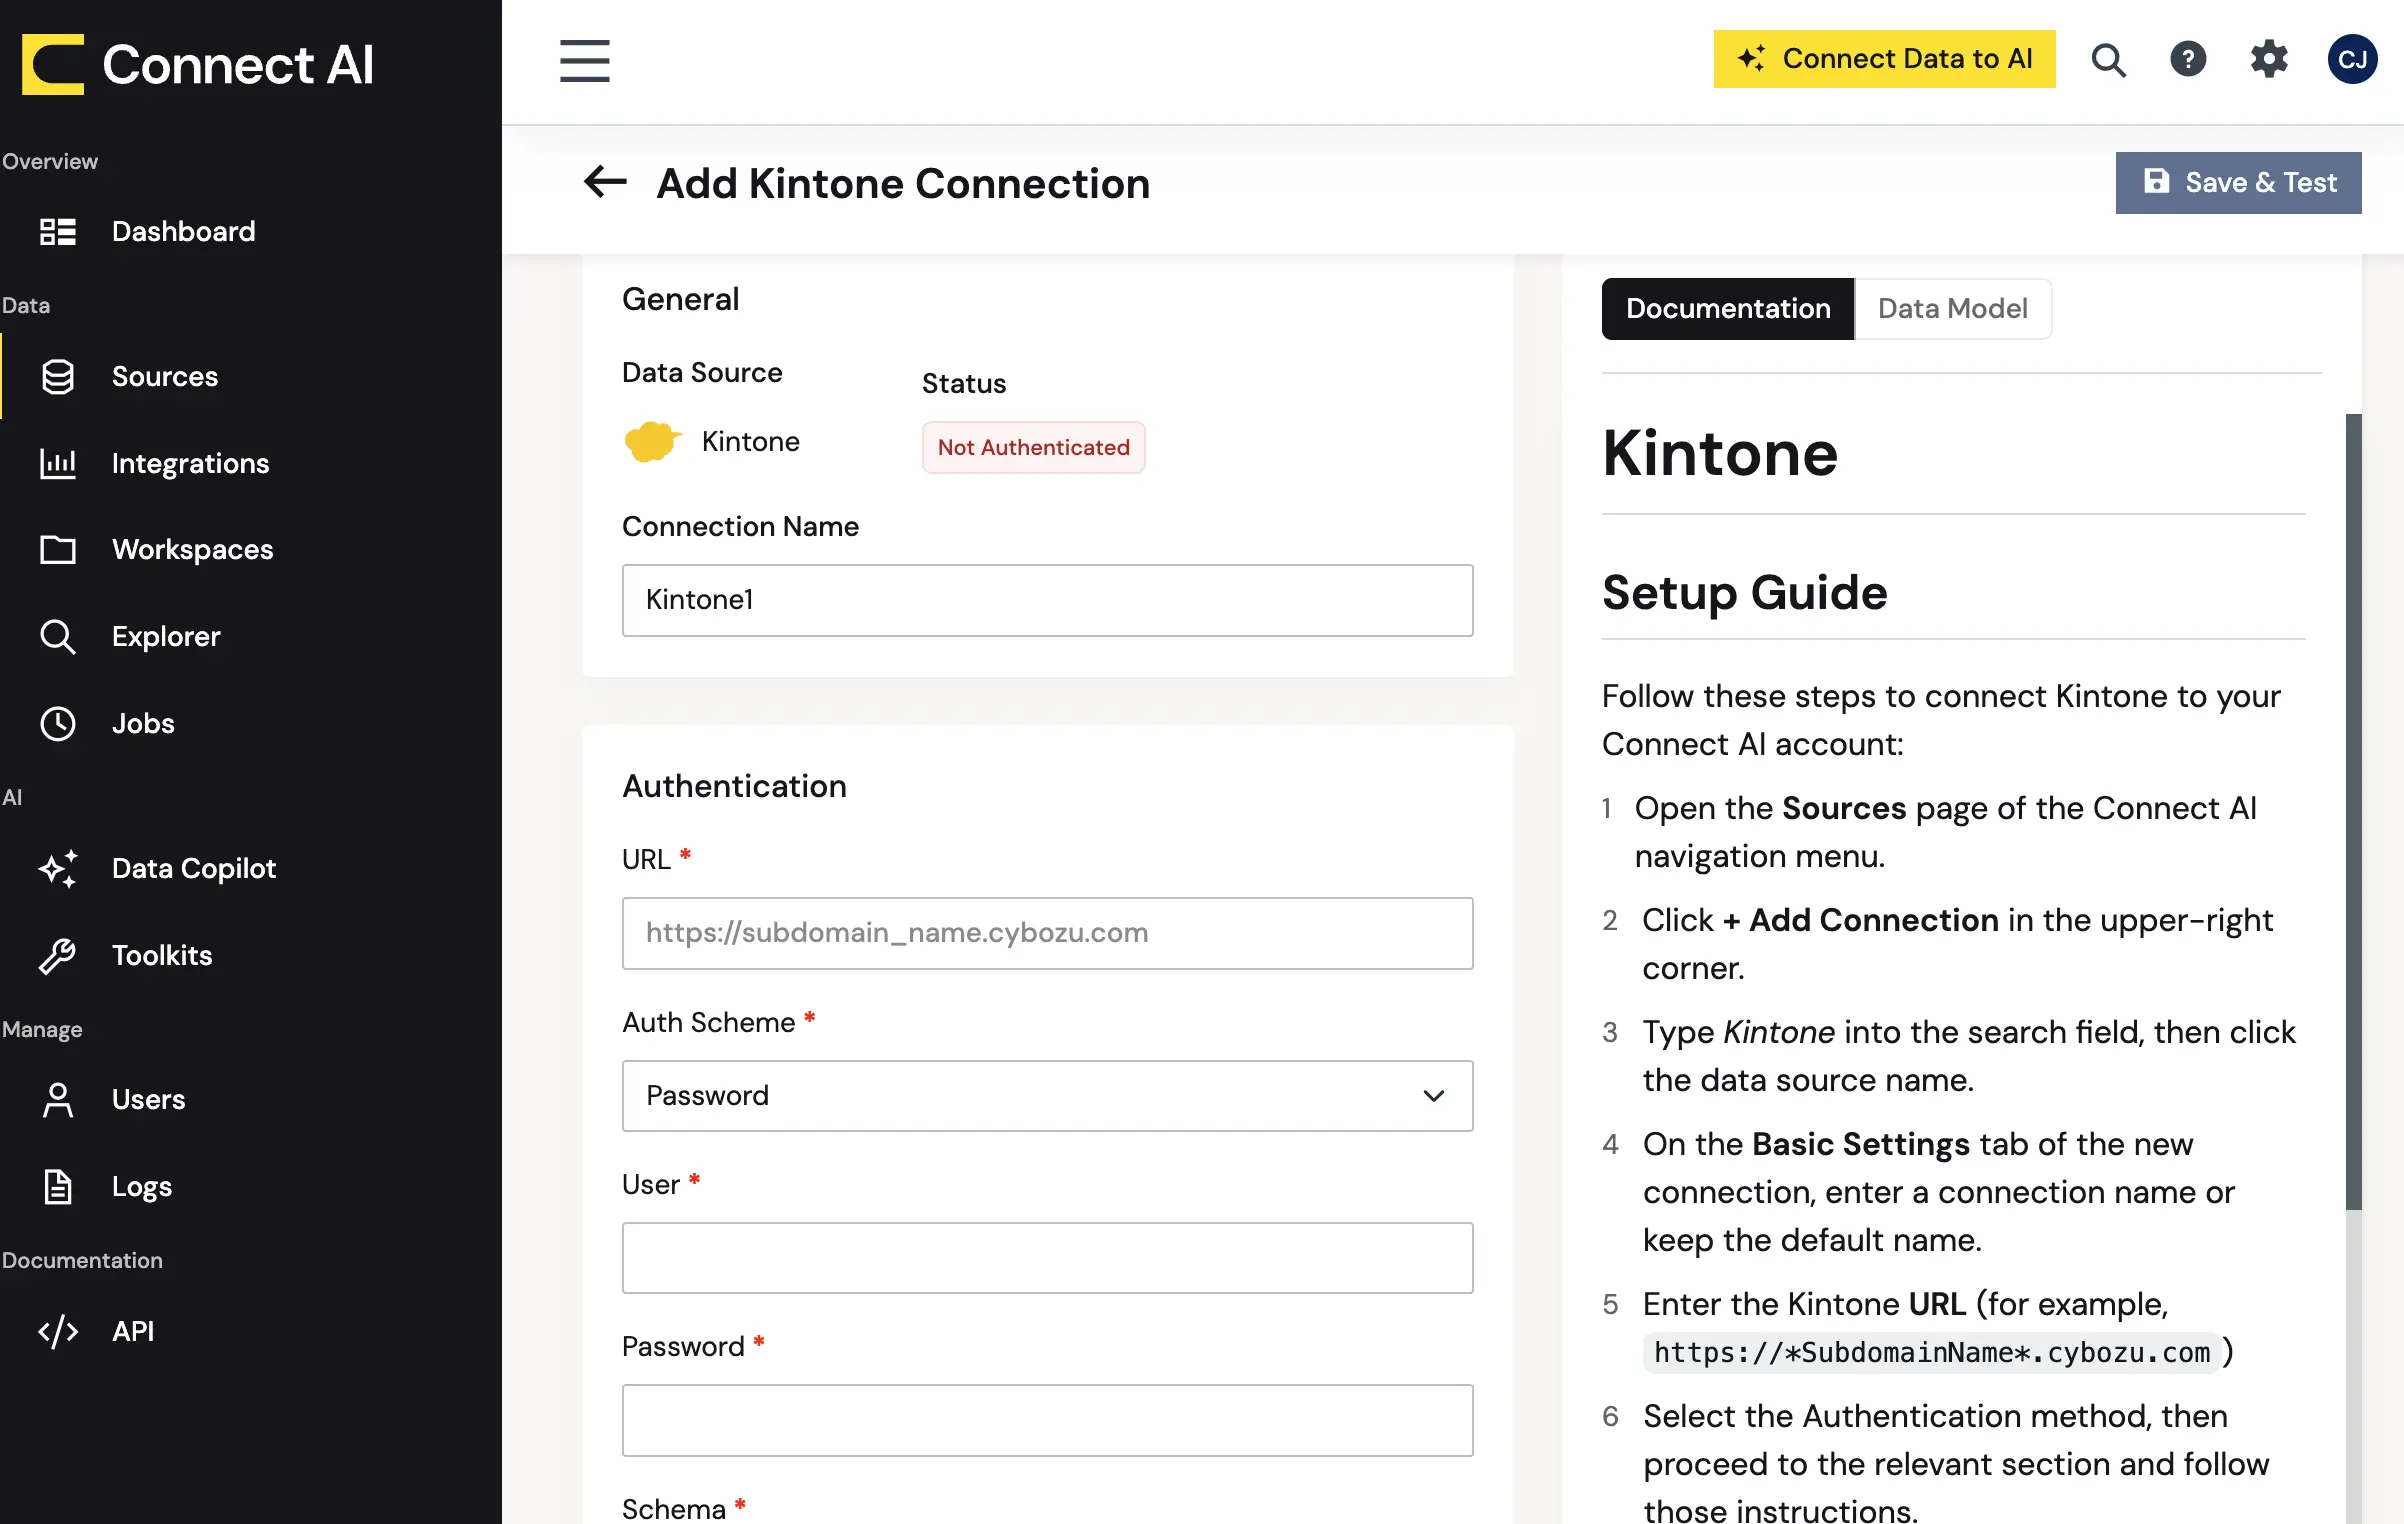Click the Auth Scheme chevron arrow
Viewport: 2404px width, 1524px height.
pos(1433,1096)
